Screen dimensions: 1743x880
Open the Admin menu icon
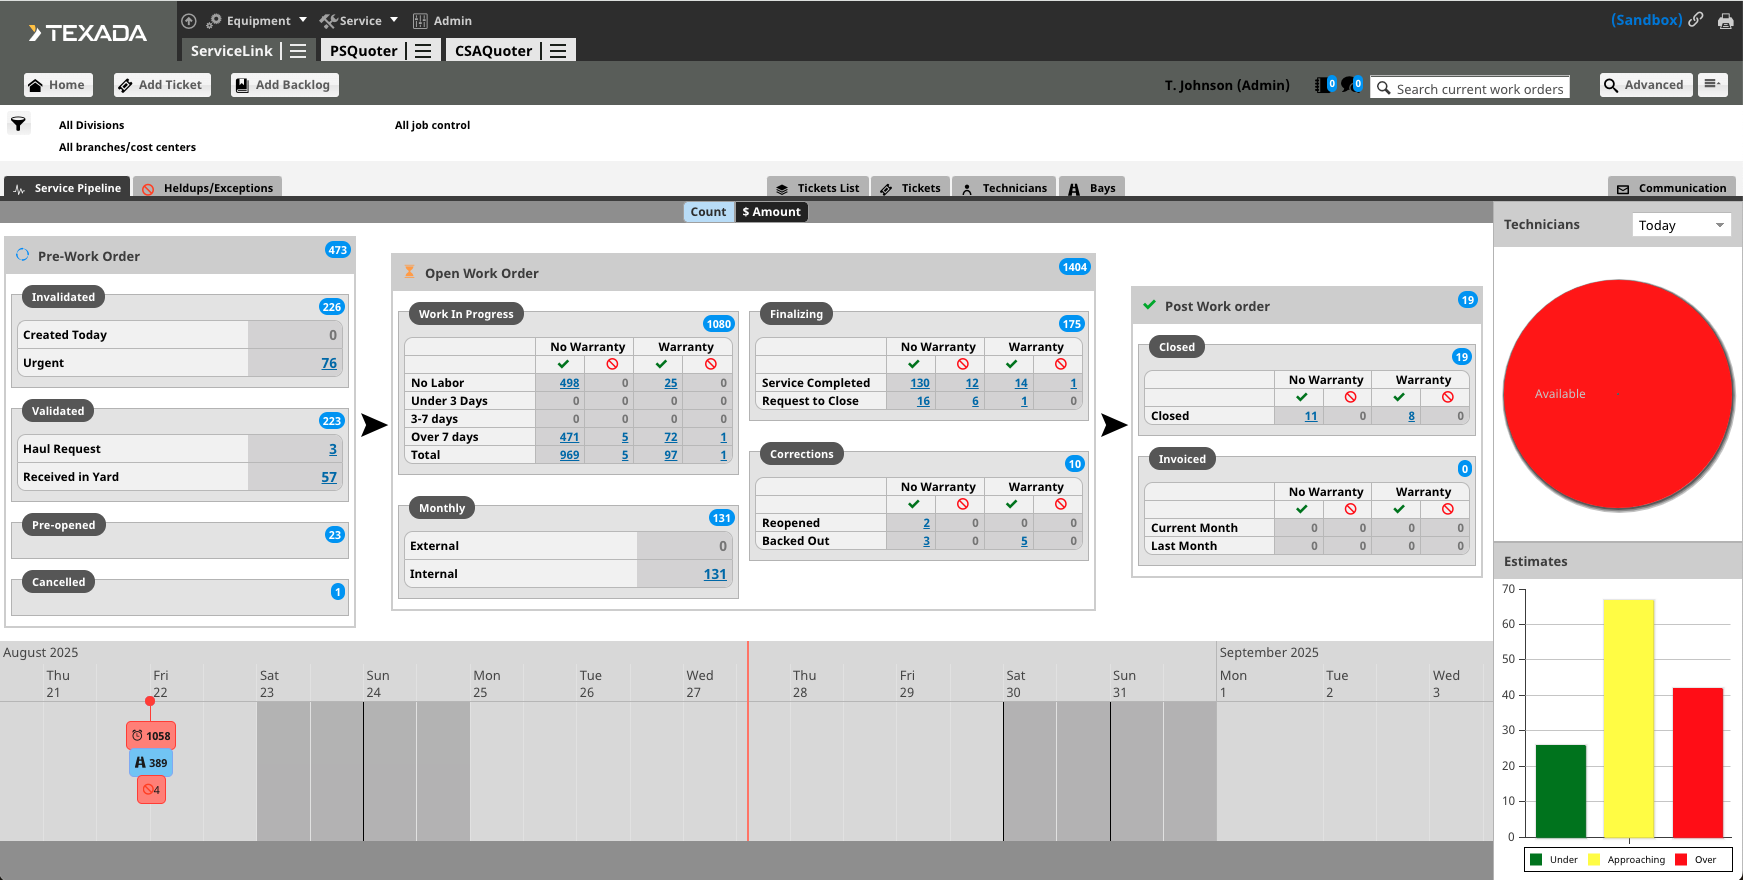point(420,21)
